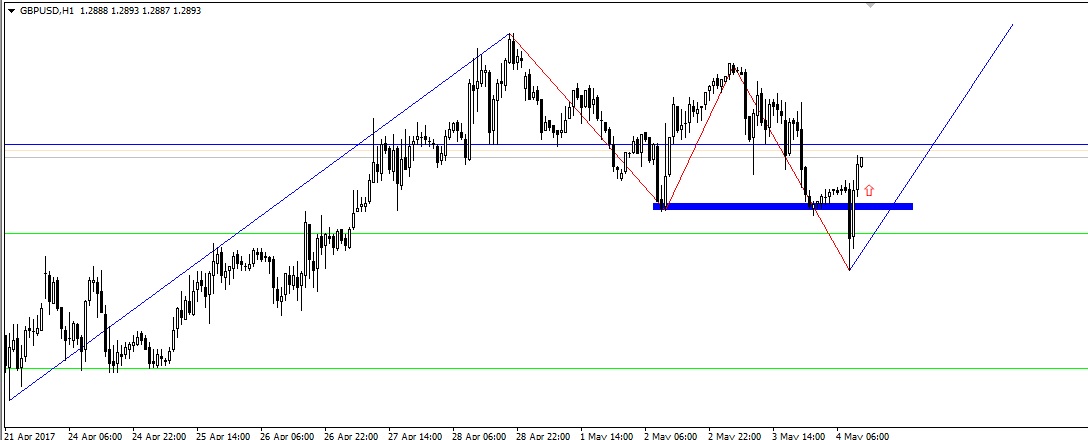Click the 2 May 06:00 time label

671,435
